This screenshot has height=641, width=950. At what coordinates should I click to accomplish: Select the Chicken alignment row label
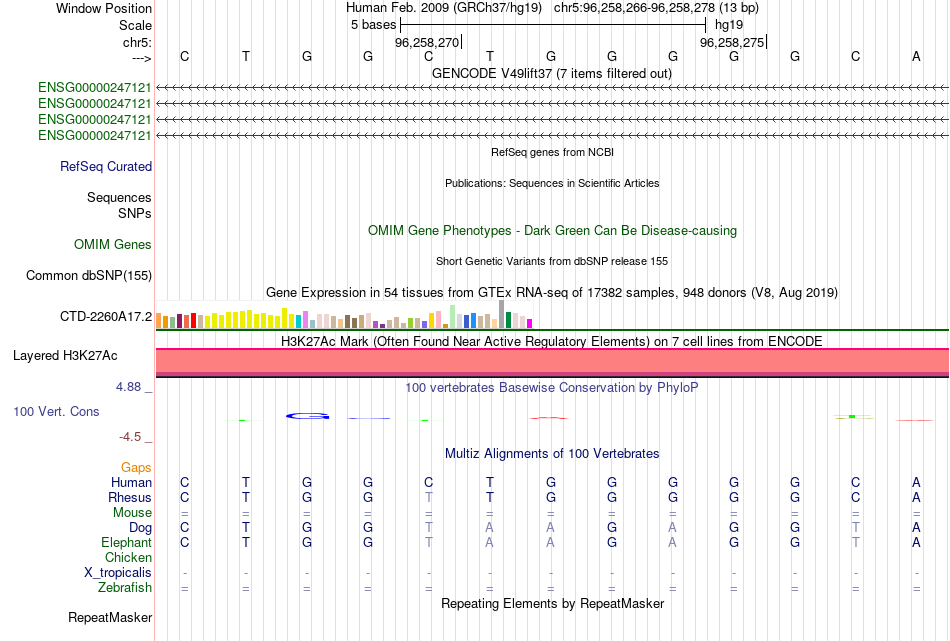click(x=128, y=557)
